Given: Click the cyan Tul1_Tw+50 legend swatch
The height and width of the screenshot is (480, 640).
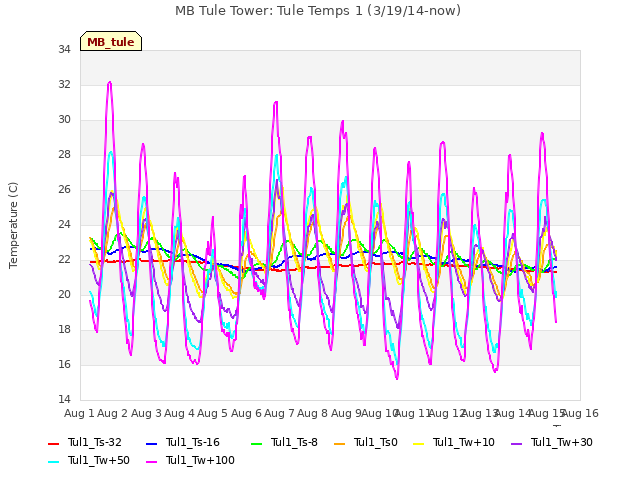Looking at the screenshot, I should (x=53, y=461).
